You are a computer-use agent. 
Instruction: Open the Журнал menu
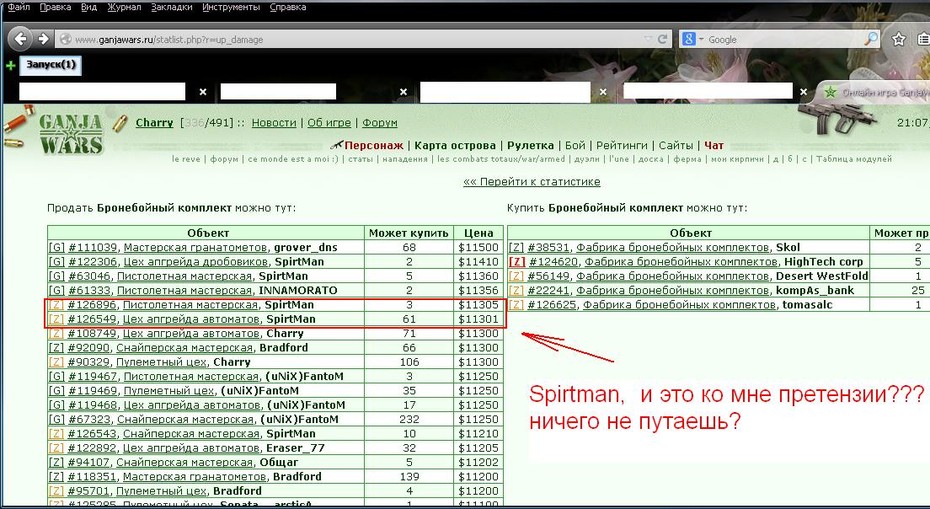click(125, 7)
